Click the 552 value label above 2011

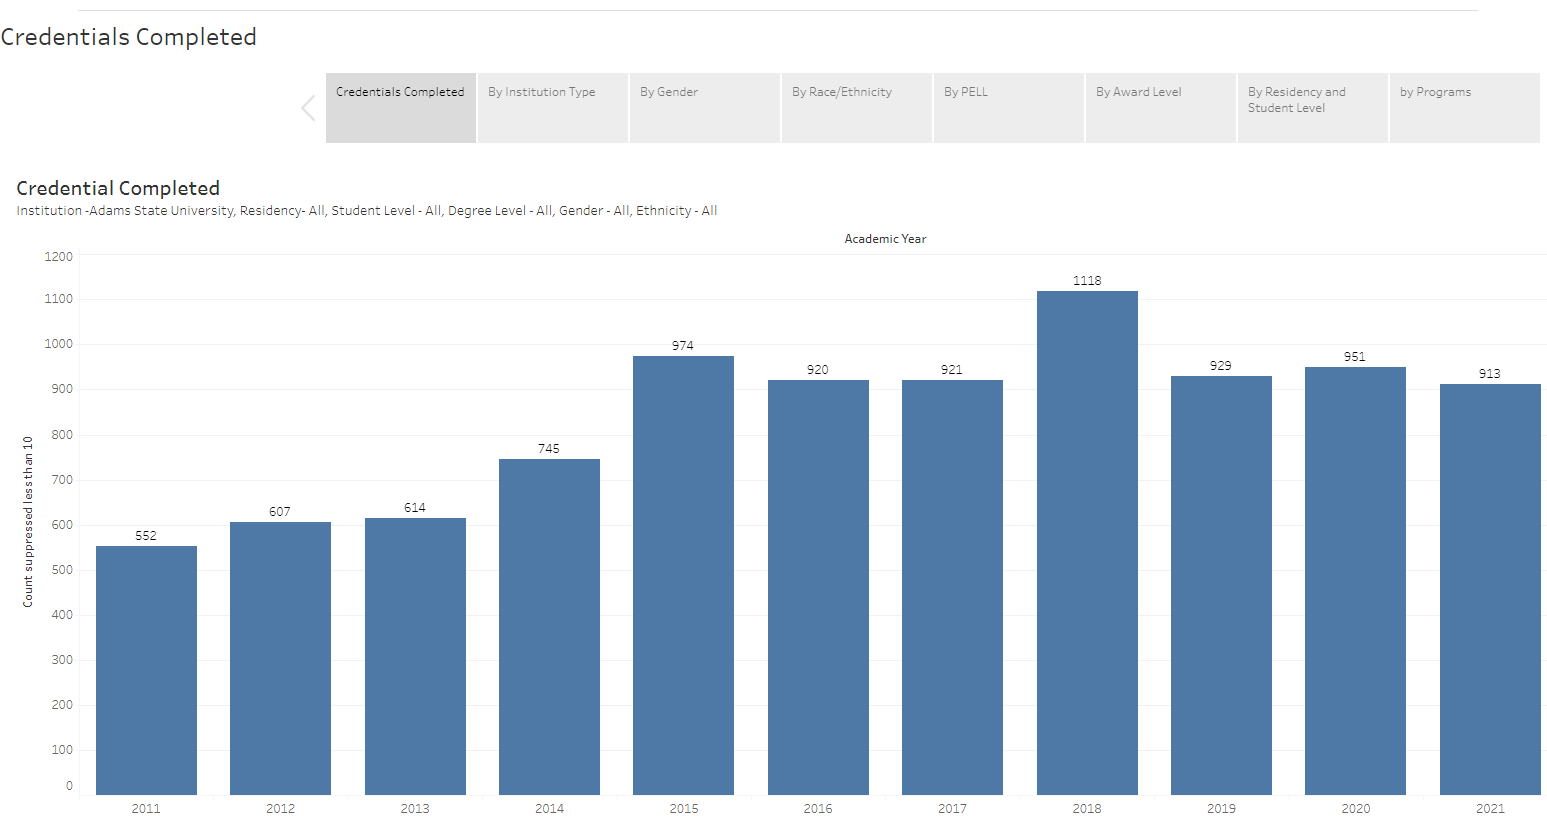146,536
